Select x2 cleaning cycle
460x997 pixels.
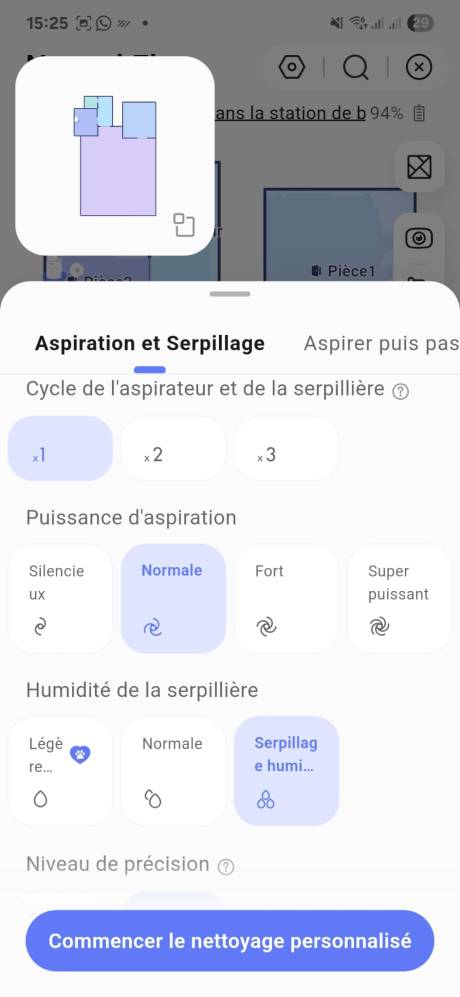click(173, 448)
